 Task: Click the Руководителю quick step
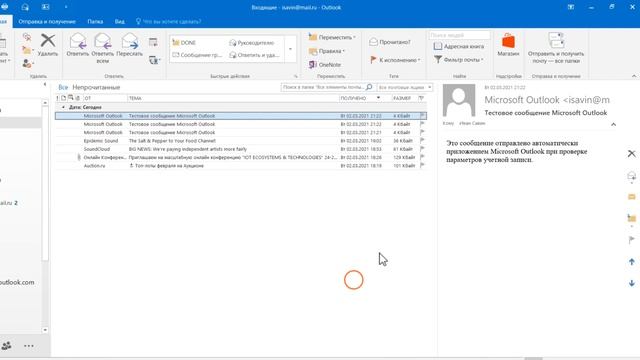[x=252, y=42]
